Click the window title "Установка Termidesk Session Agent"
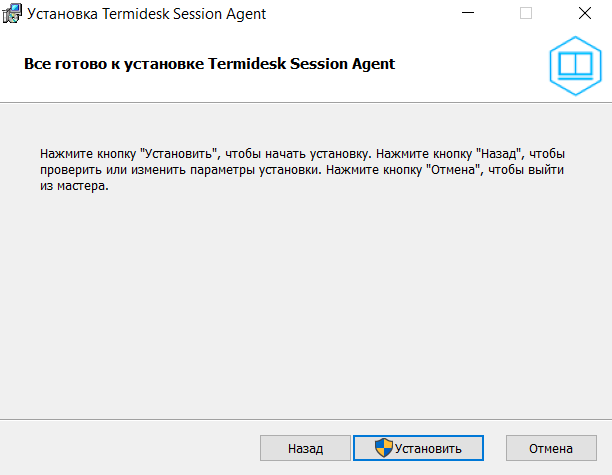Viewport: 612px width, 475px height. click(x=149, y=15)
